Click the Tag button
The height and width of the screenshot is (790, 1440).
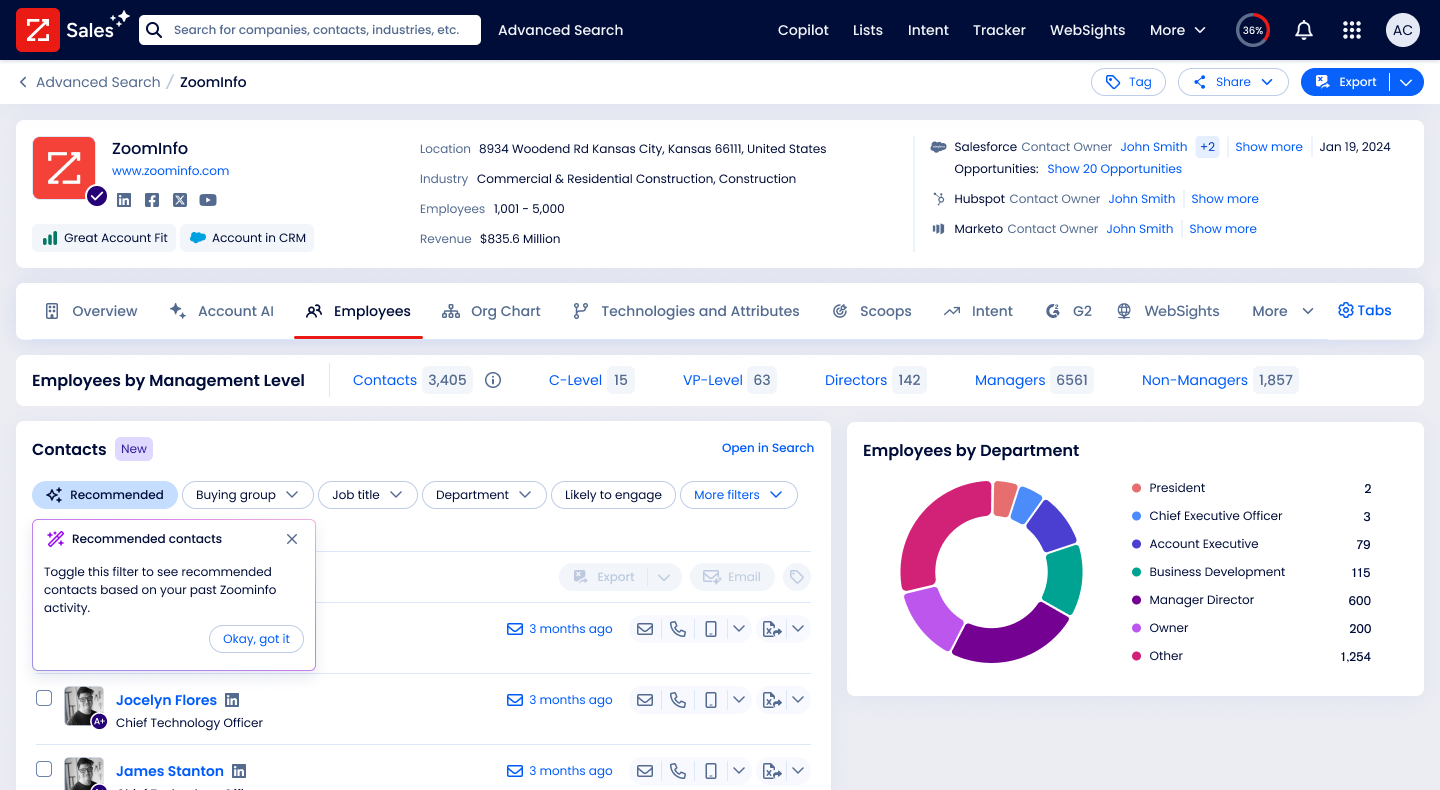1128,82
